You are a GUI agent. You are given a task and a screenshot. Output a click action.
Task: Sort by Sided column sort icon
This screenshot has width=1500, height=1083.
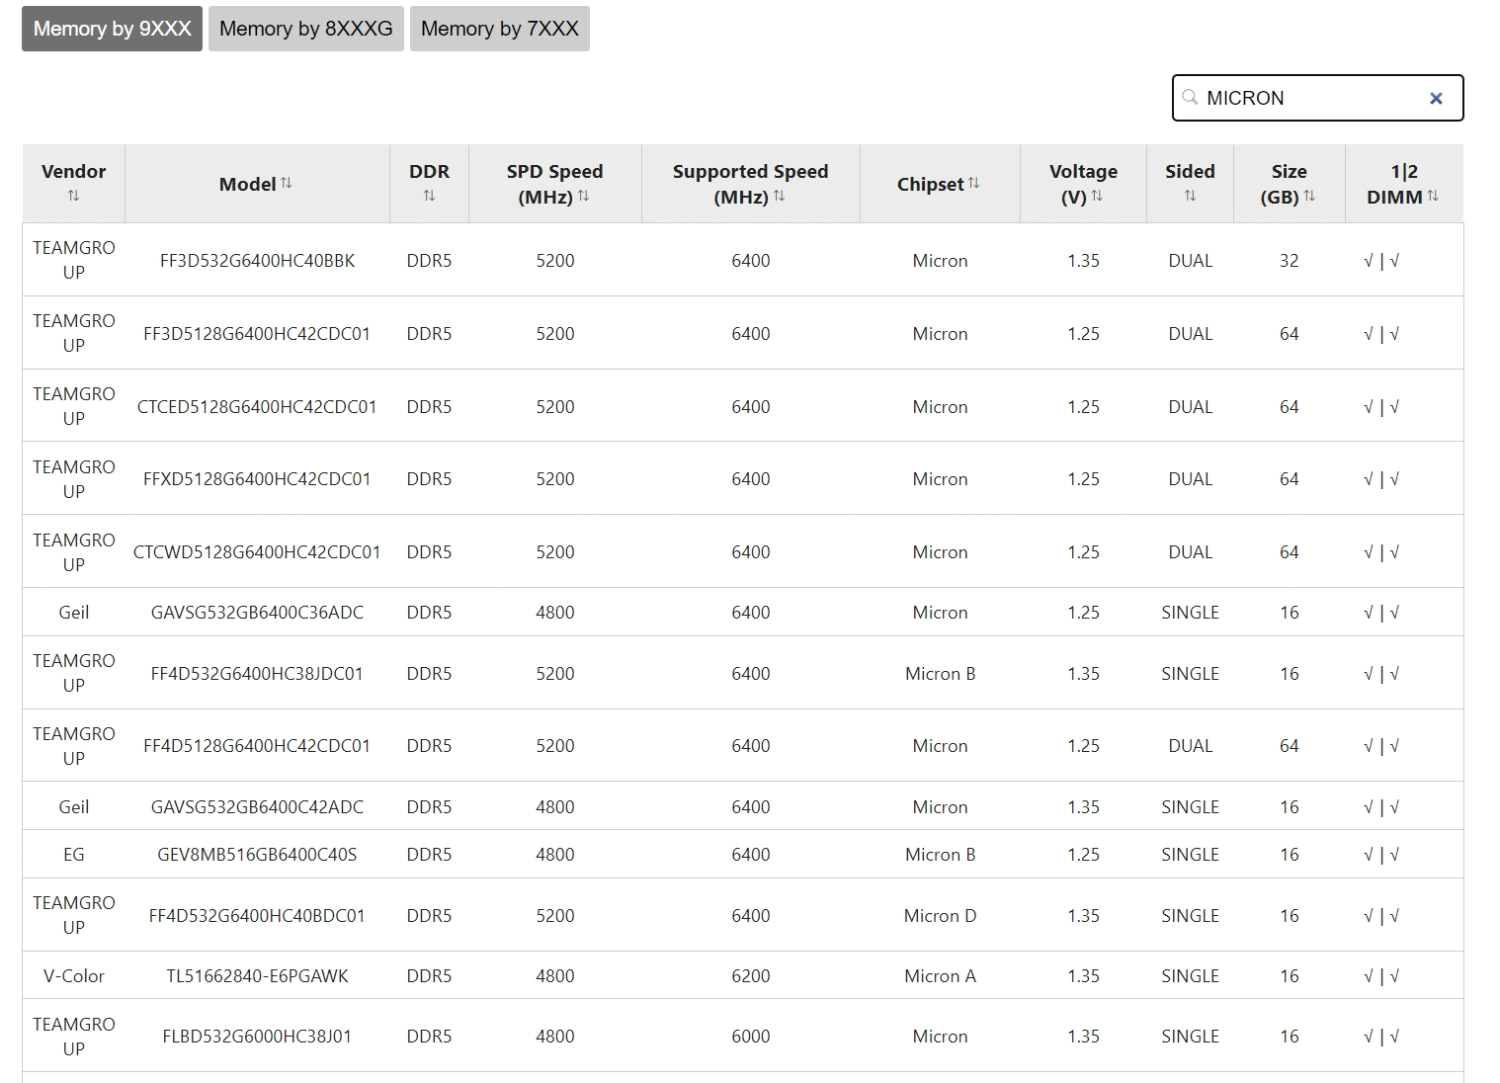point(1190,196)
